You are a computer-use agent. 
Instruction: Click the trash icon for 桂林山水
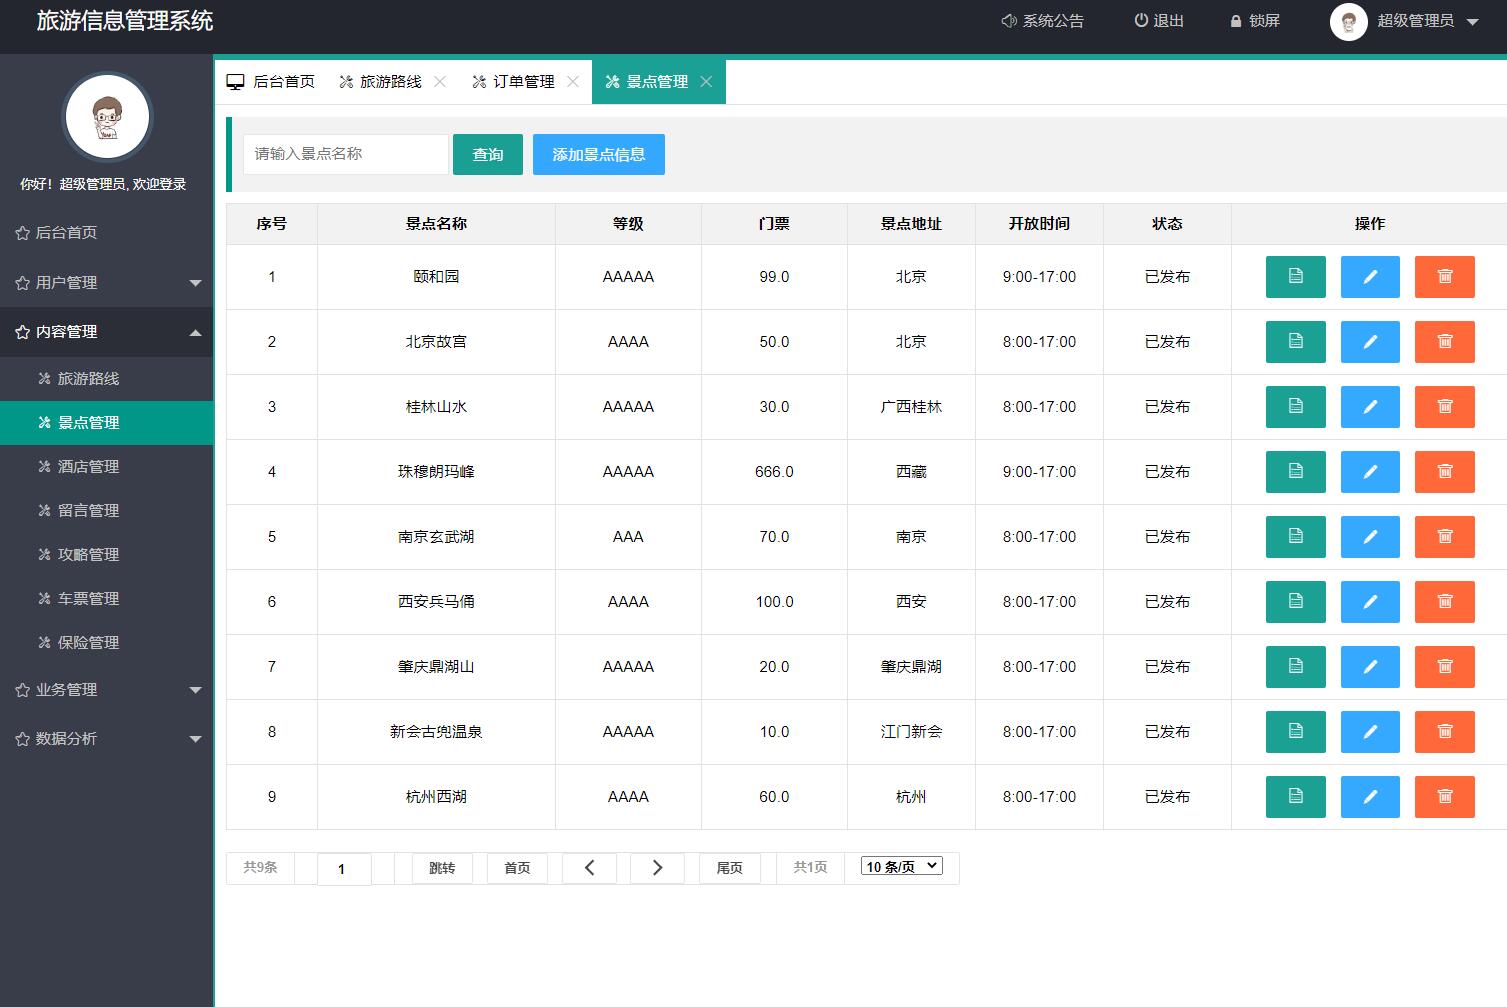pyautogui.click(x=1444, y=406)
